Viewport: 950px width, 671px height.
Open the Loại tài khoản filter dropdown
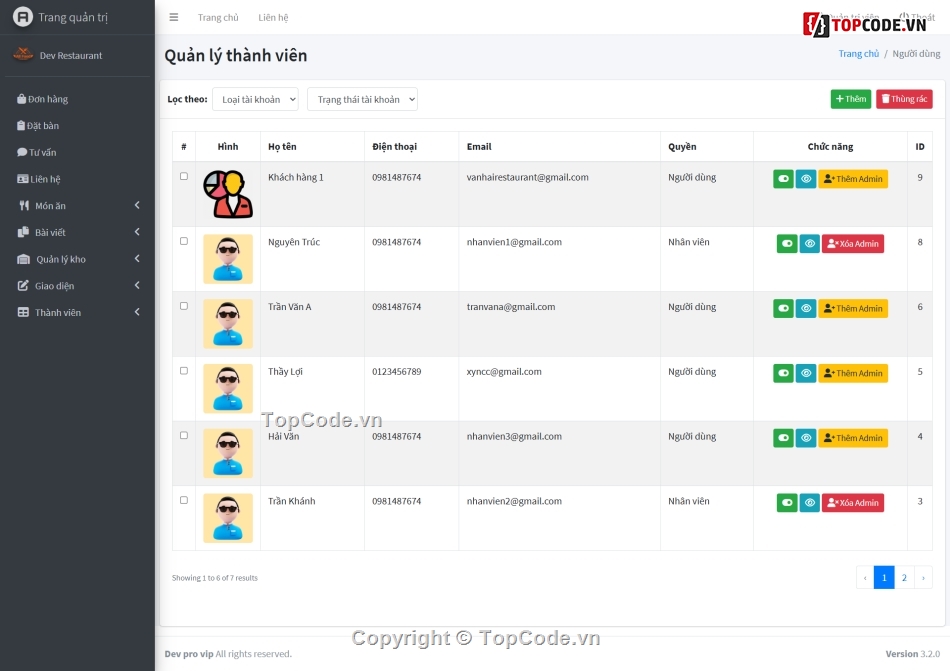click(x=255, y=99)
